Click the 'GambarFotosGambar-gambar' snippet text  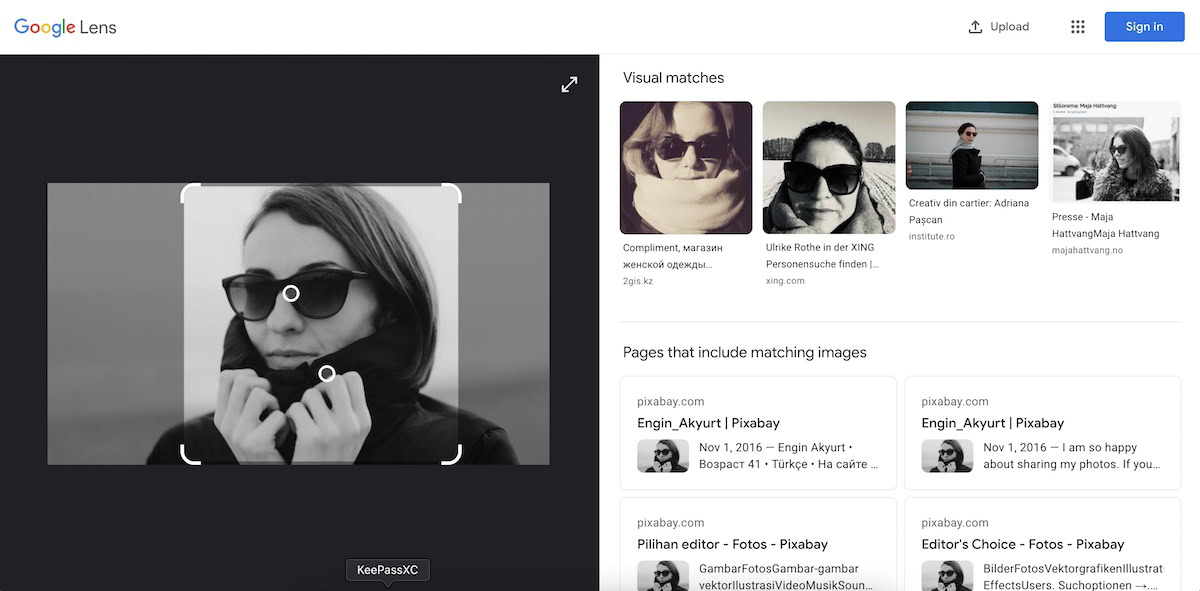[786, 576]
